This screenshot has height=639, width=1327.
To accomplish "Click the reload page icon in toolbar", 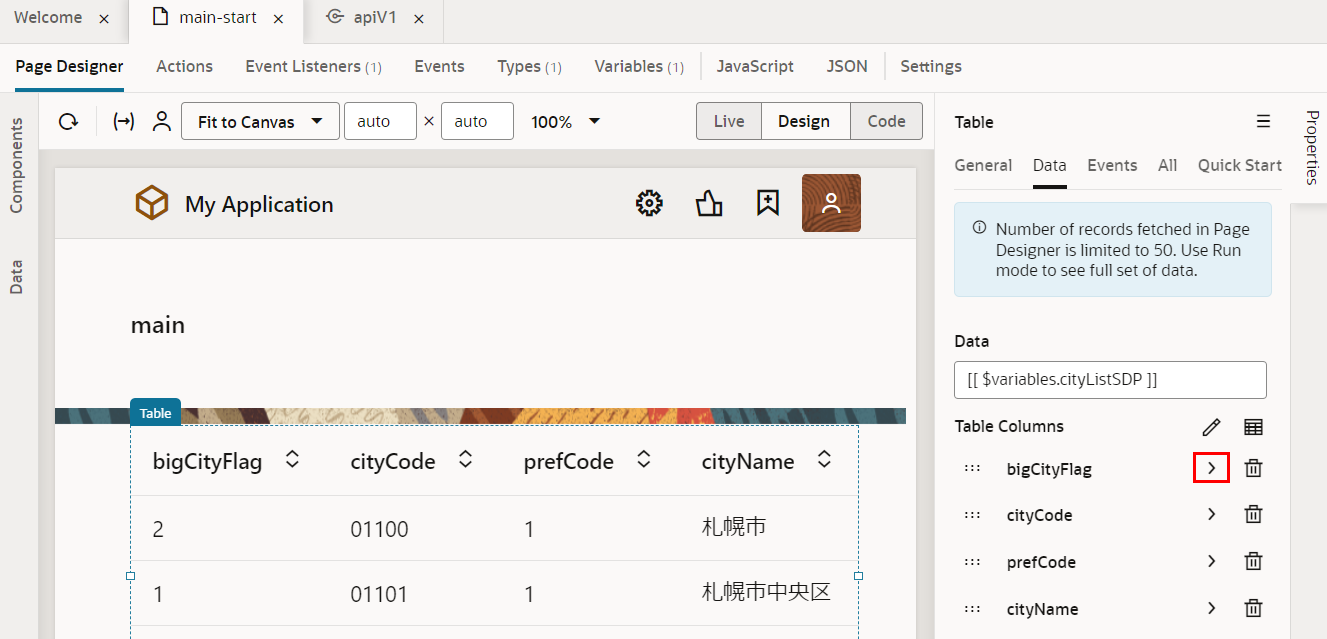I will (68, 122).
